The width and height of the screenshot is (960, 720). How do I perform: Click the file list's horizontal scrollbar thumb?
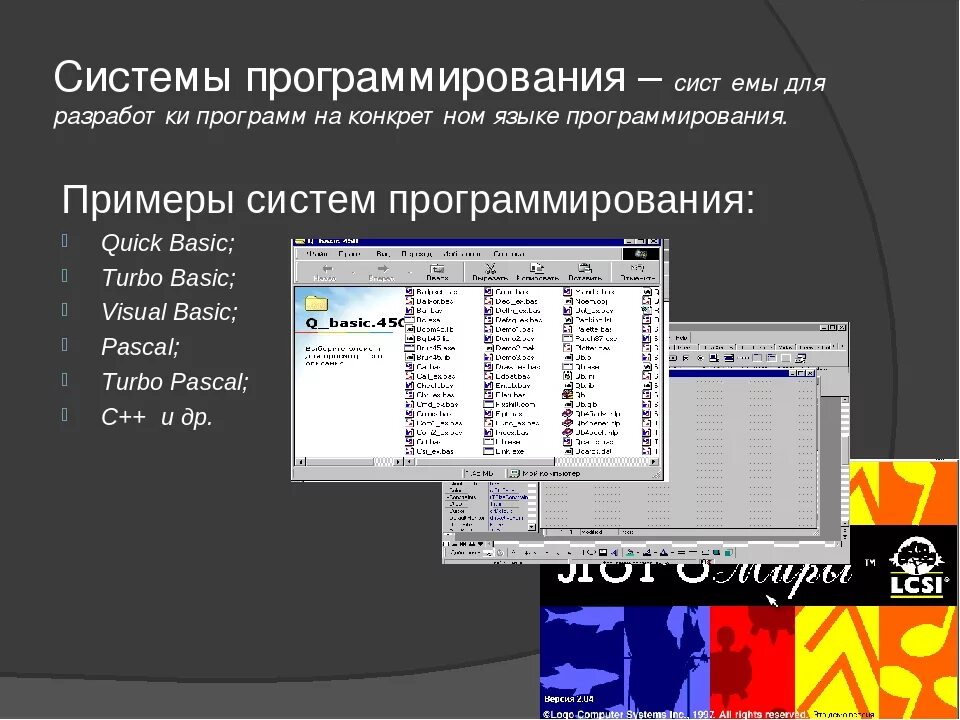[484, 462]
